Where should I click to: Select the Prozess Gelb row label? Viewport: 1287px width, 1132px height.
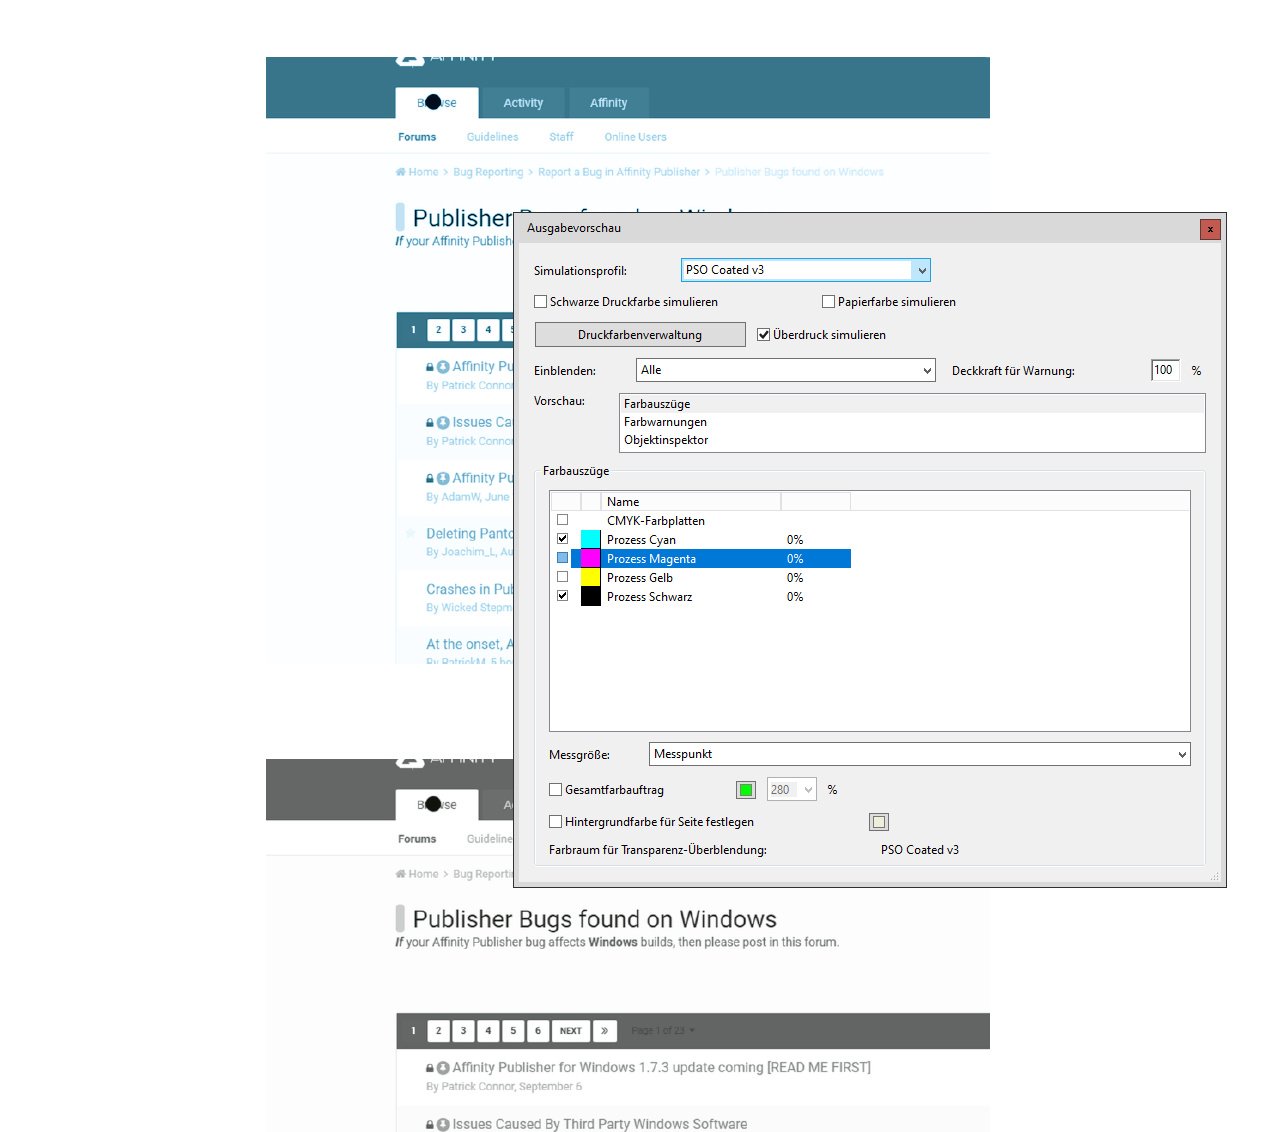pos(640,578)
